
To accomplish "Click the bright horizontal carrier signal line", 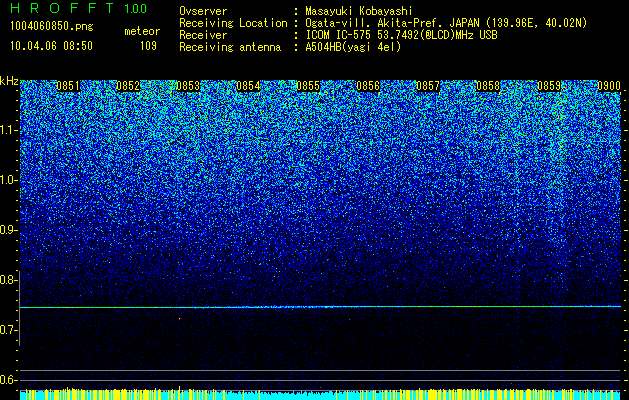I will pyautogui.click(x=321, y=307).
